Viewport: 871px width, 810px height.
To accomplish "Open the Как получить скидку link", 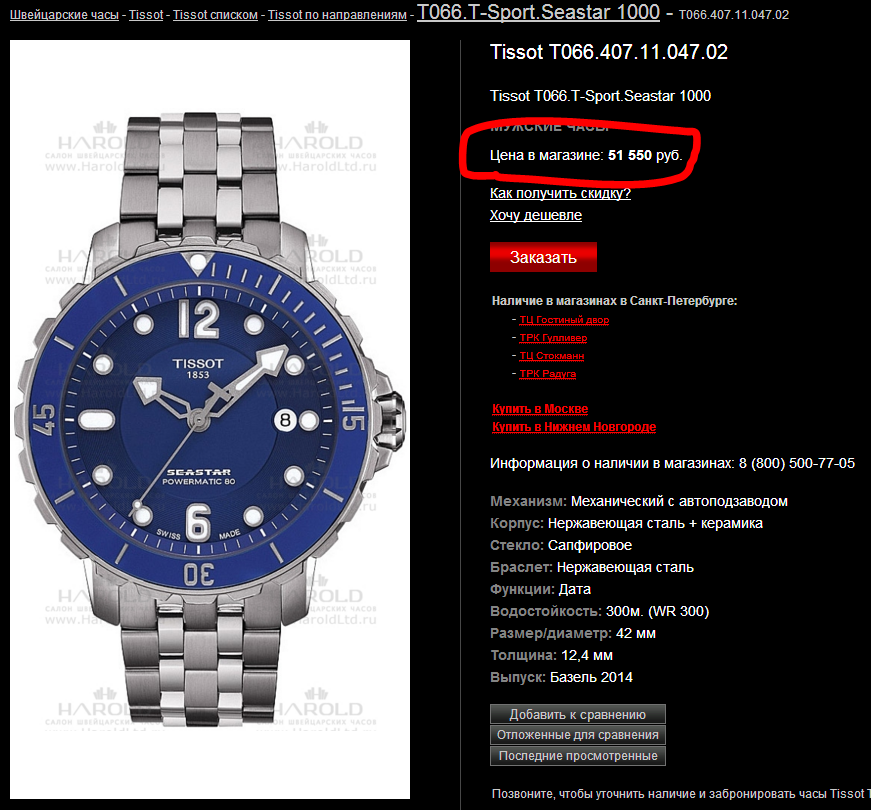I will (x=560, y=193).
